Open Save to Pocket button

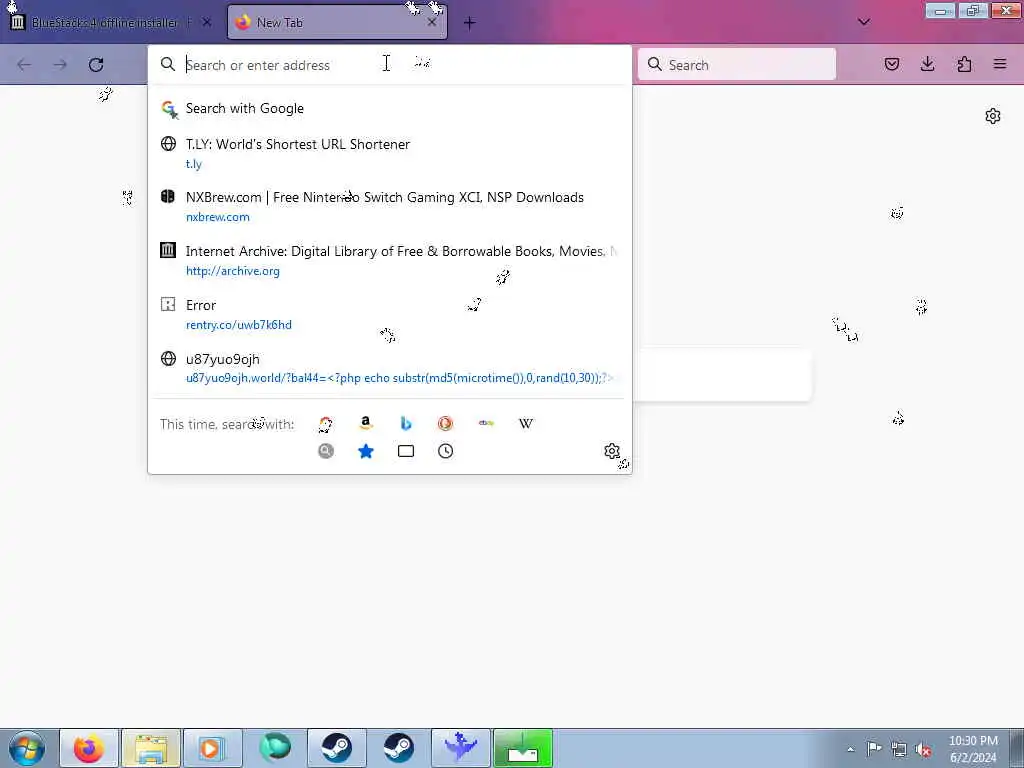click(x=892, y=64)
